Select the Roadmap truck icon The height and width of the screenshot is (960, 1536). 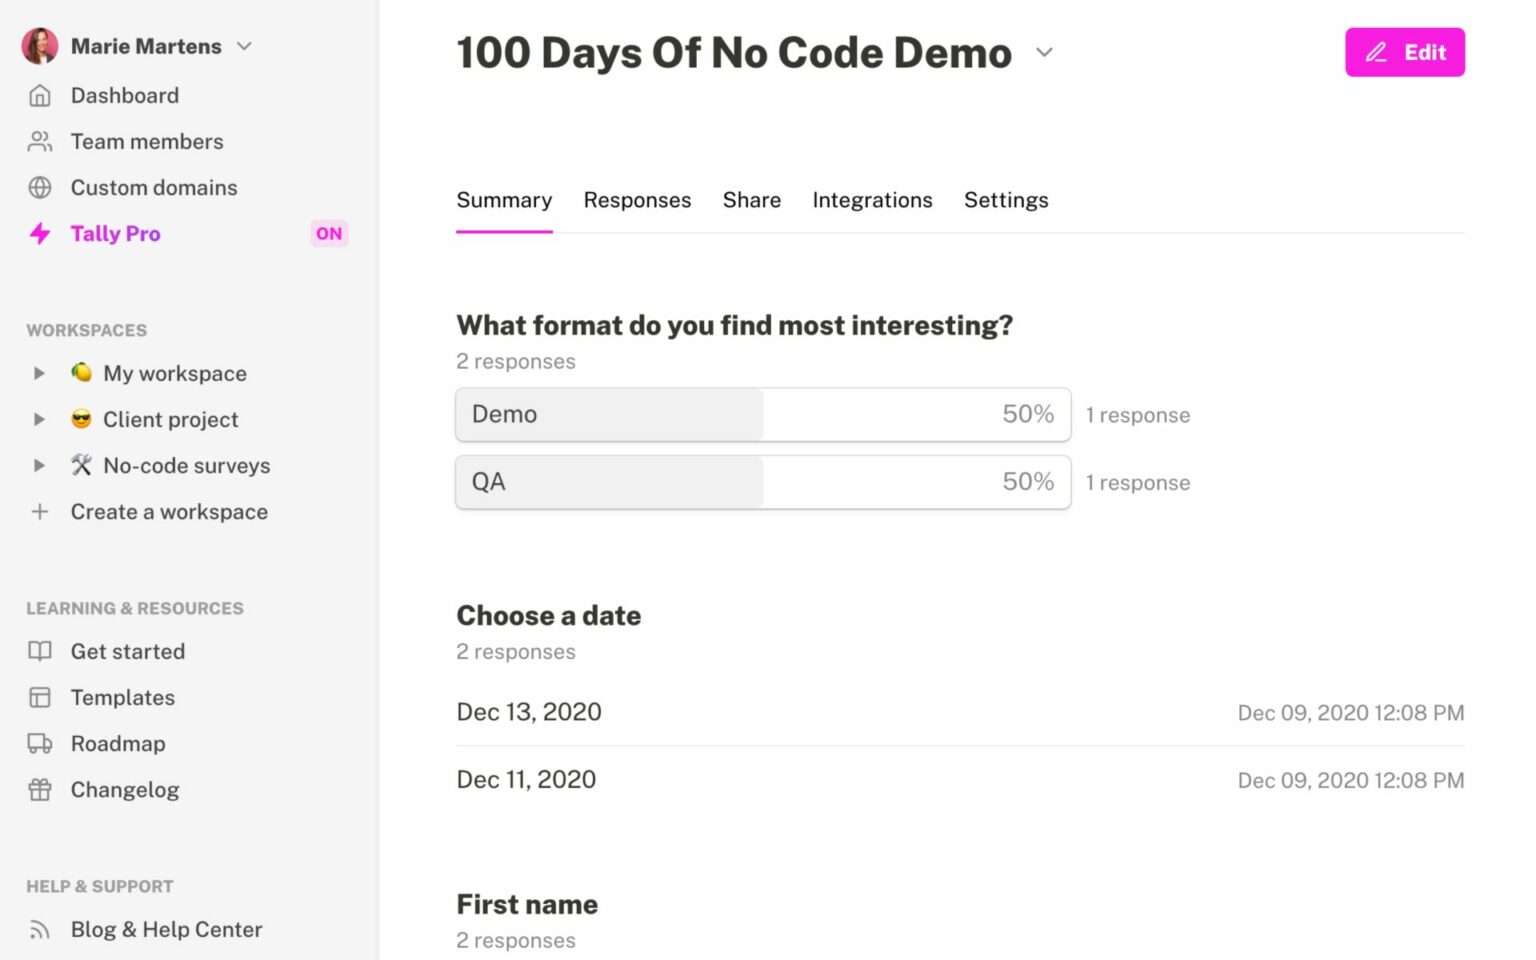[x=40, y=743]
